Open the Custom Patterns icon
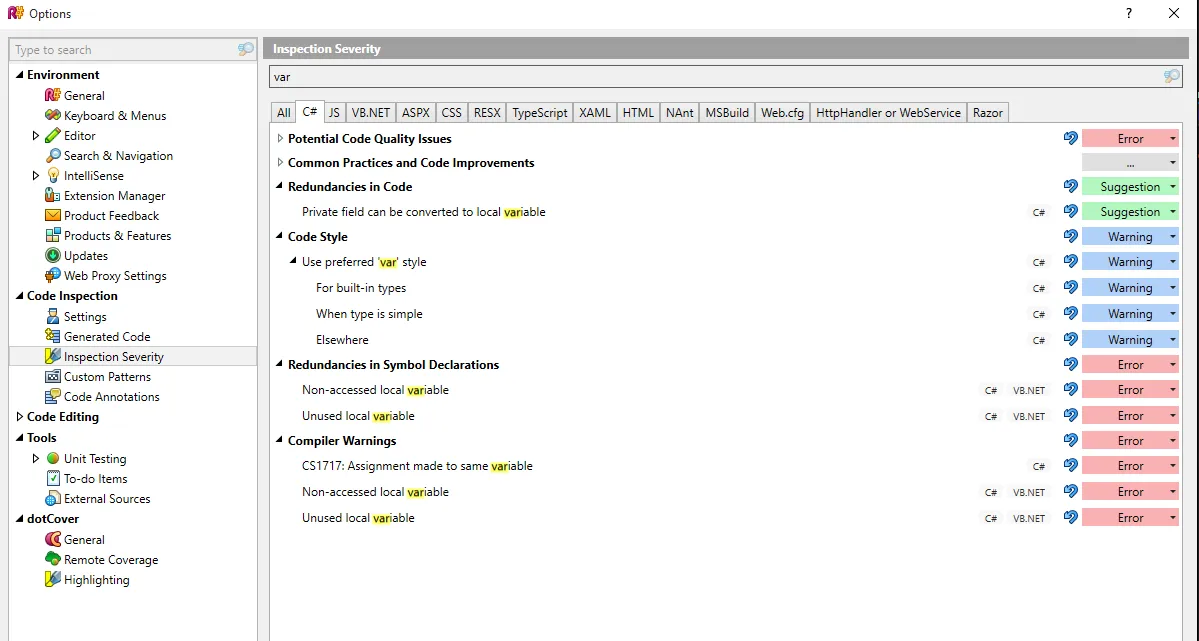Image resolution: width=1199 pixels, height=641 pixels. [x=53, y=376]
